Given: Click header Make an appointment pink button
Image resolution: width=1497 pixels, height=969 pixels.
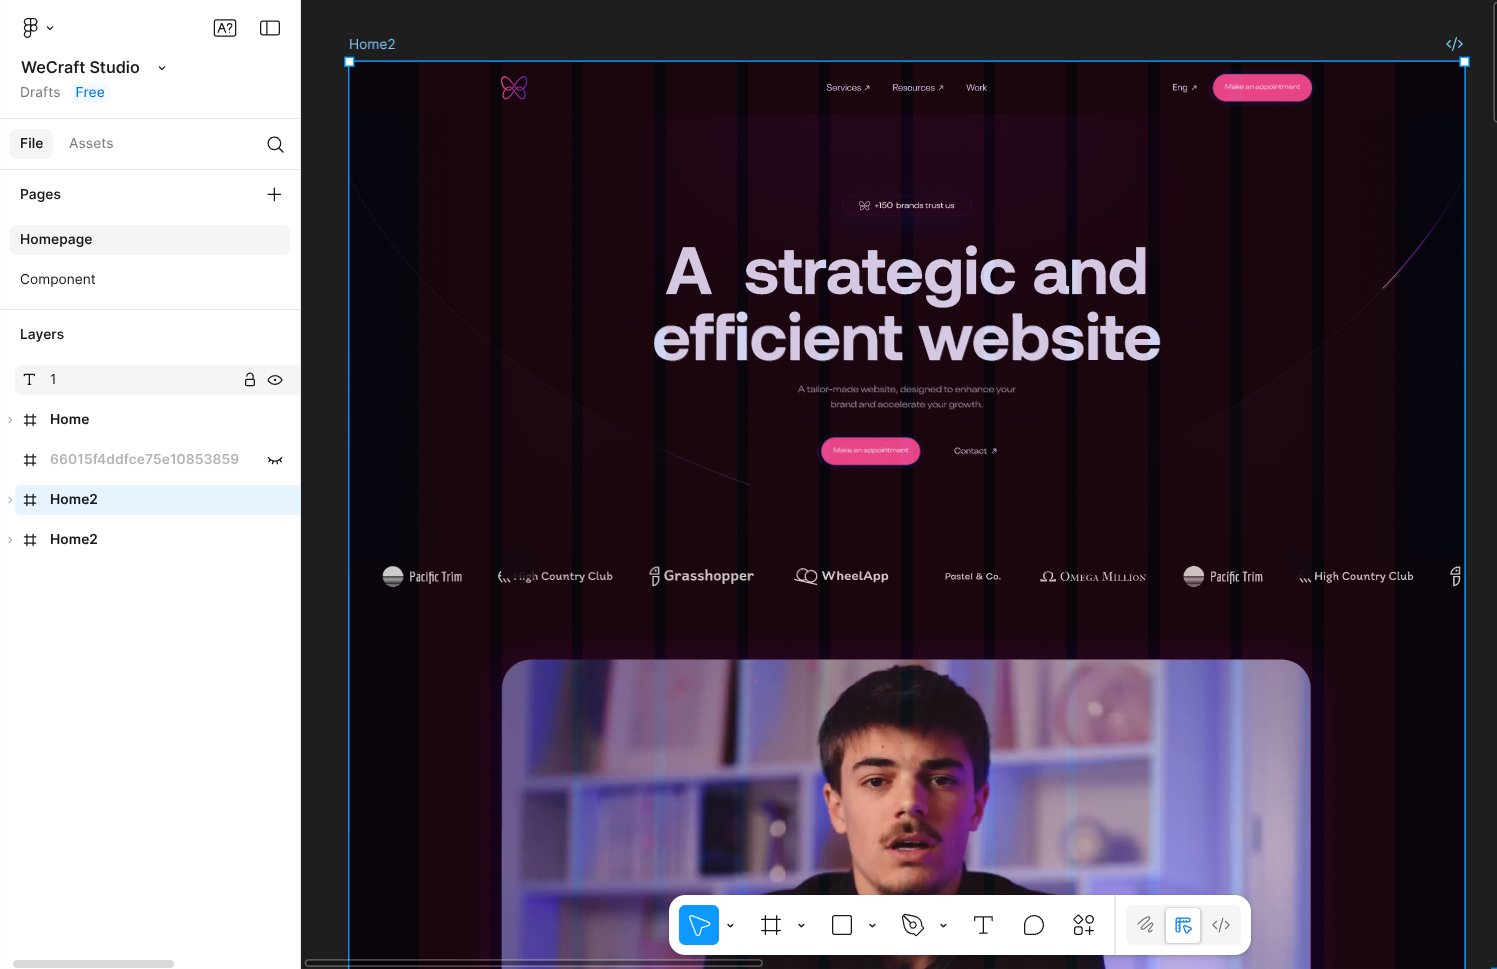Looking at the screenshot, I should click(1262, 87).
